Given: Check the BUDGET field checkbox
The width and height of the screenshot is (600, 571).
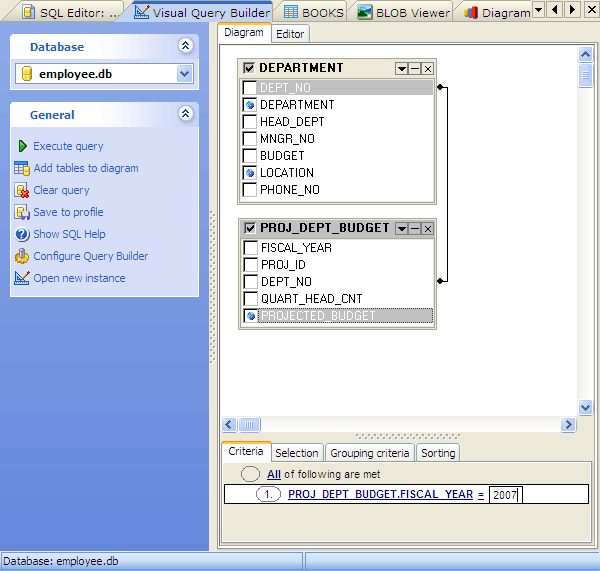Looking at the screenshot, I should 249,156.
